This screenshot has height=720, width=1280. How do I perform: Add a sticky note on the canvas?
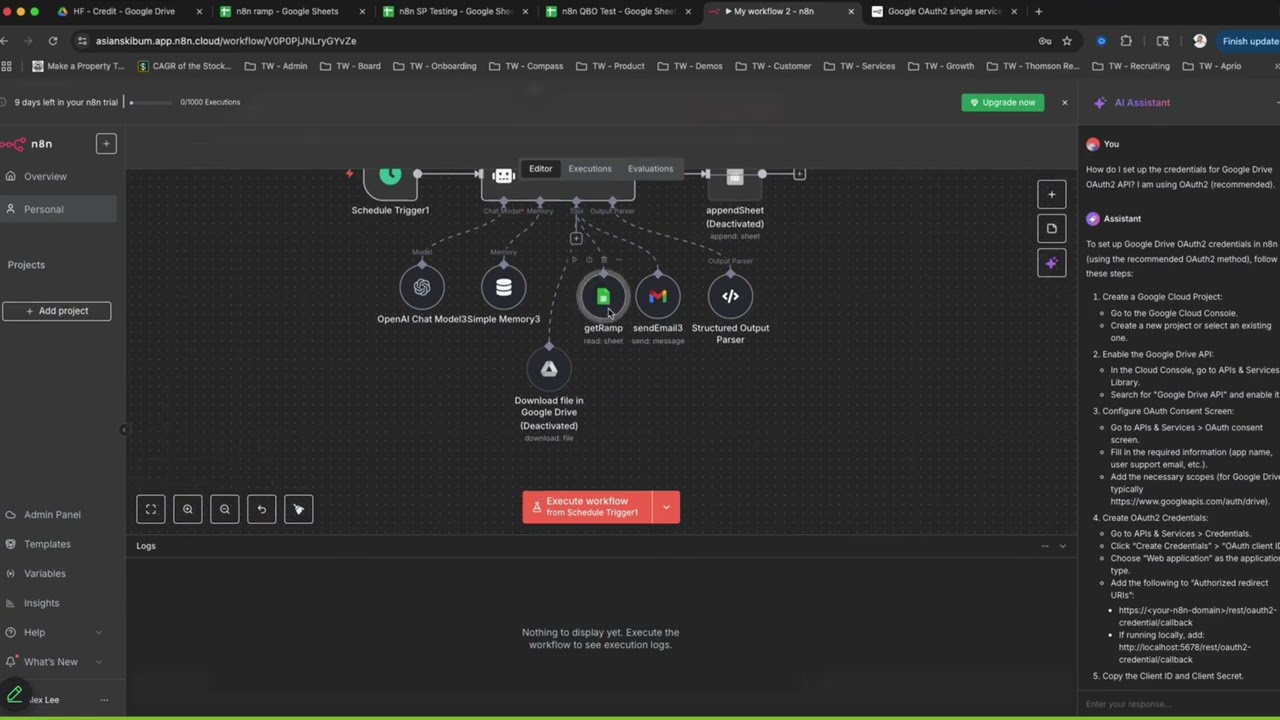(x=1051, y=229)
